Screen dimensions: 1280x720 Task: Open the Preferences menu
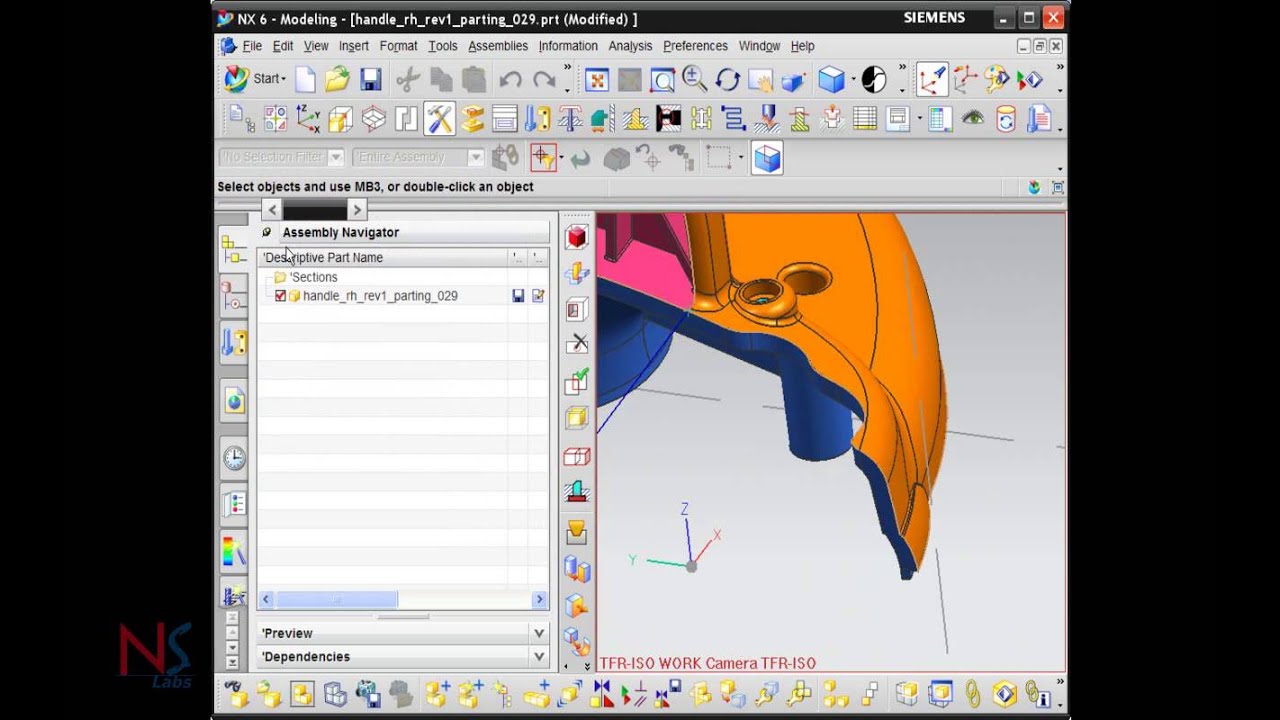click(x=695, y=46)
